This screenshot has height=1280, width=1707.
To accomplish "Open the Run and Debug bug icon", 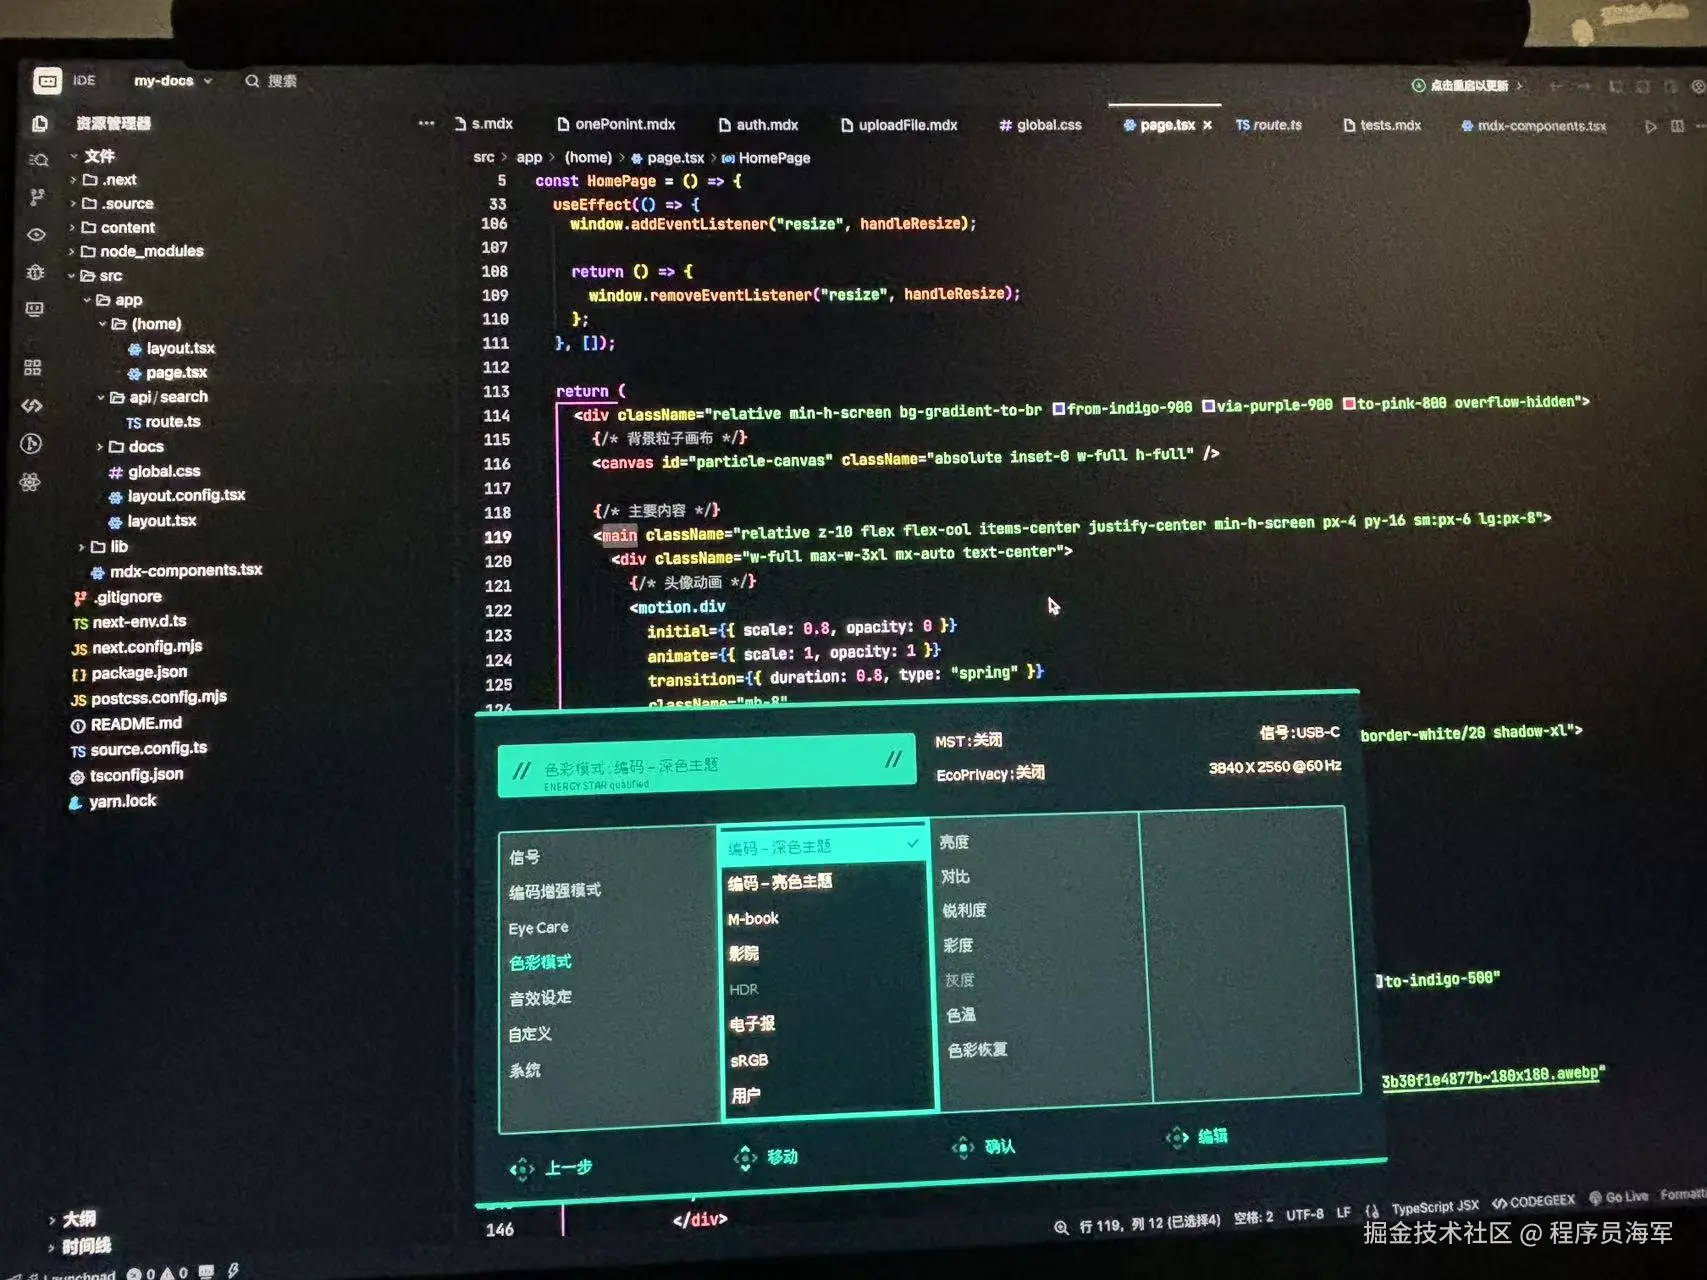I will [35, 272].
